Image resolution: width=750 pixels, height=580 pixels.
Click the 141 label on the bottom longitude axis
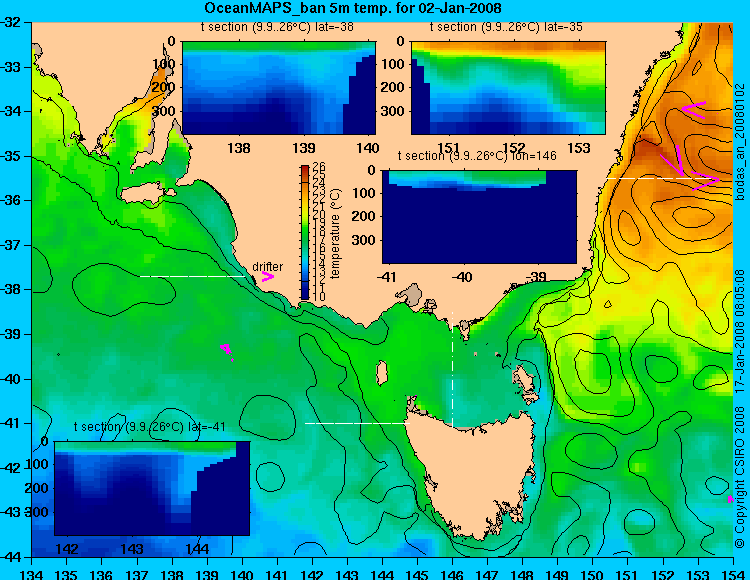click(277, 574)
